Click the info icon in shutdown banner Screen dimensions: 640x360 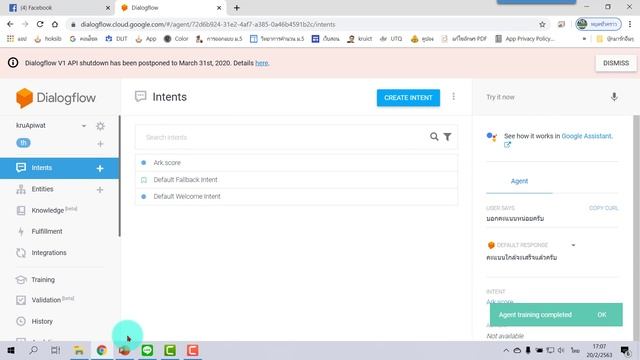click(x=13, y=62)
